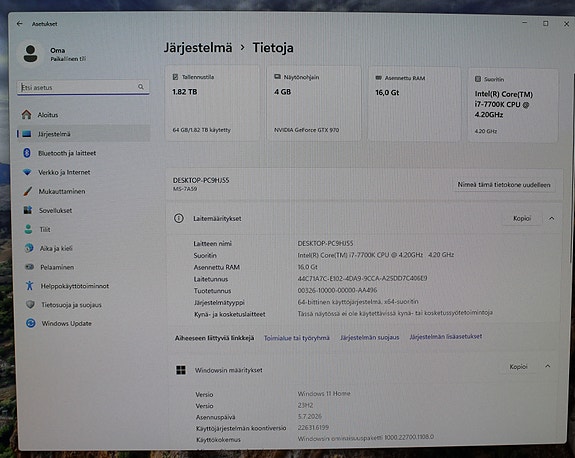The image size is (575, 458).
Task: Maximize the Asetukset window
Action: [546, 23]
